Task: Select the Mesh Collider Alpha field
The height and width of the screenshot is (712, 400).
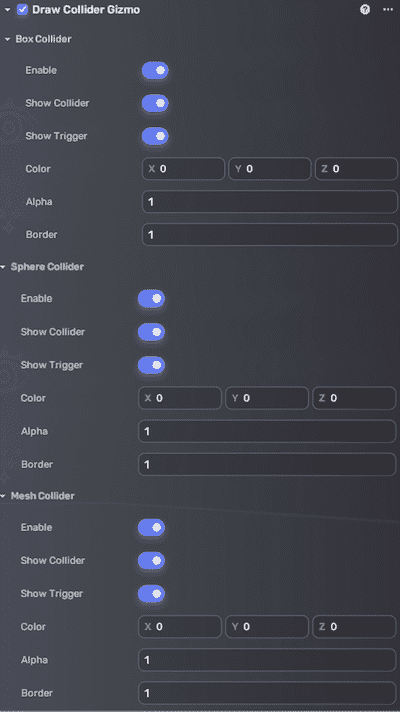Action: 267,660
